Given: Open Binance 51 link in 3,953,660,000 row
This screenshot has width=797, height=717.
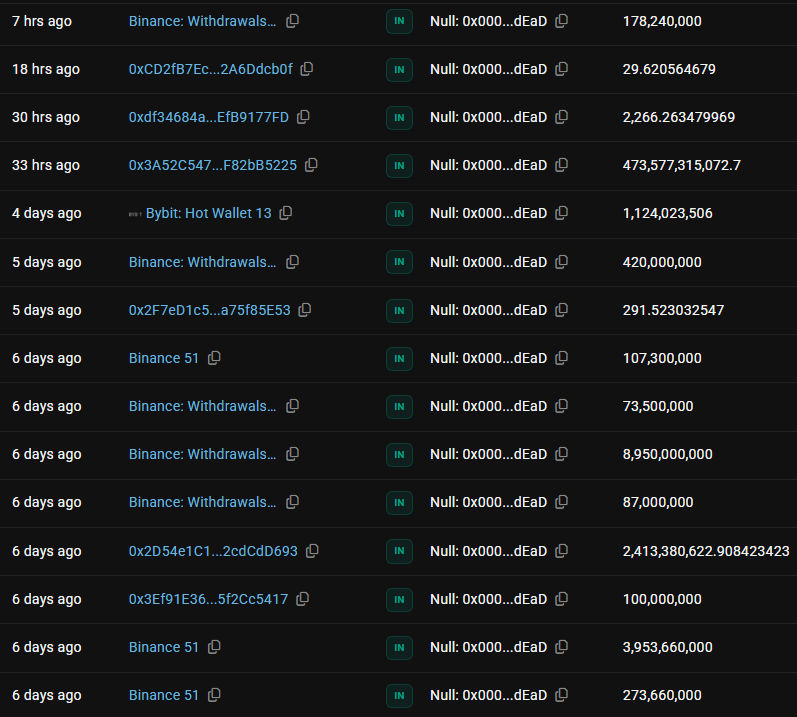Looking at the screenshot, I should [164, 647].
